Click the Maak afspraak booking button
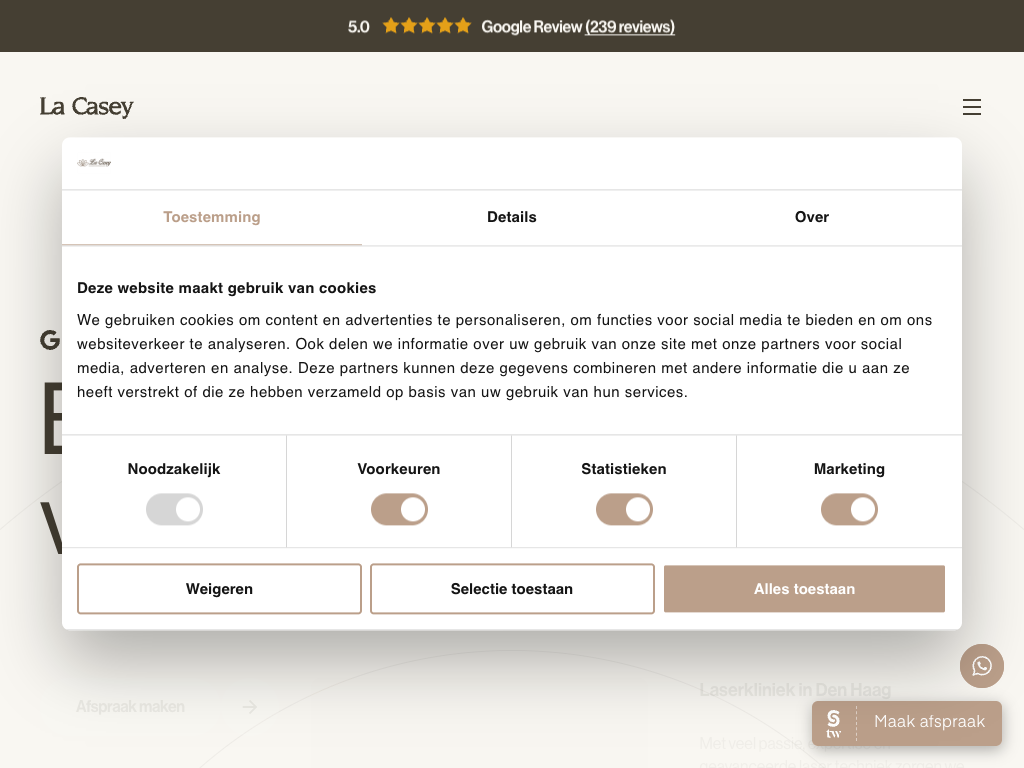This screenshot has height=768, width=1024. click(x=928, y=722)
